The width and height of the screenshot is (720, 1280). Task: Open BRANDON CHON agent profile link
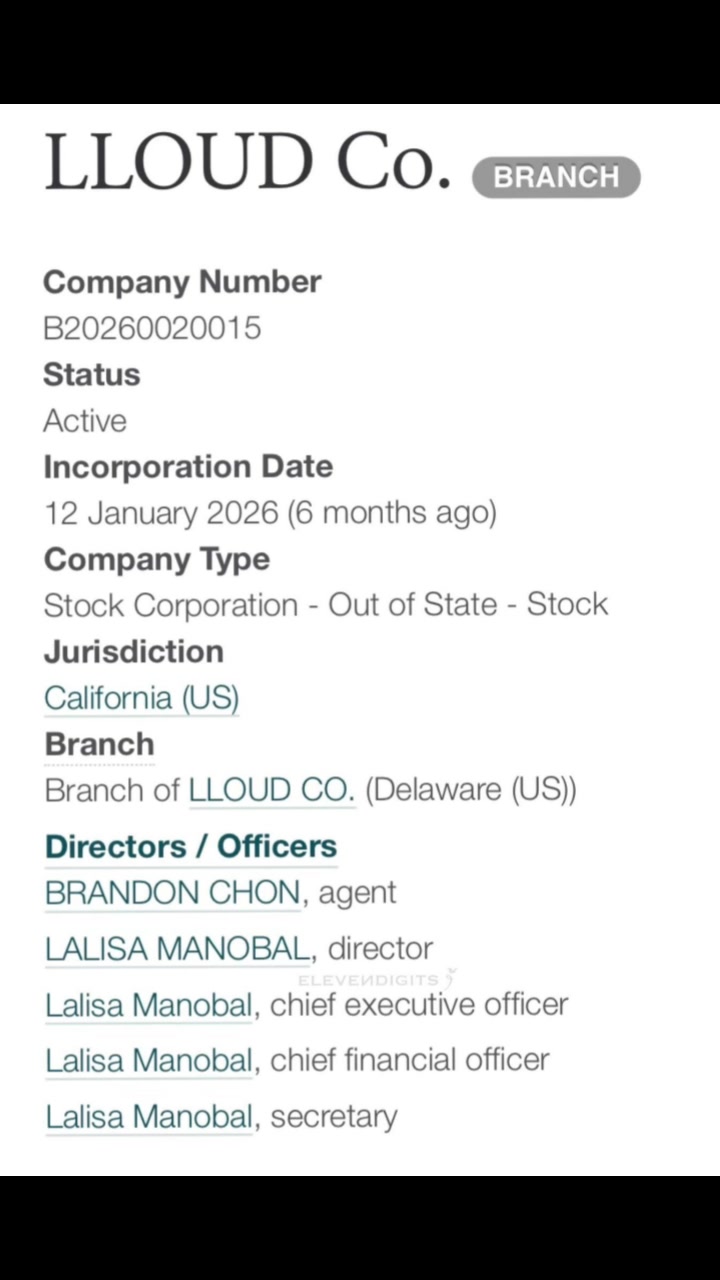173,892
